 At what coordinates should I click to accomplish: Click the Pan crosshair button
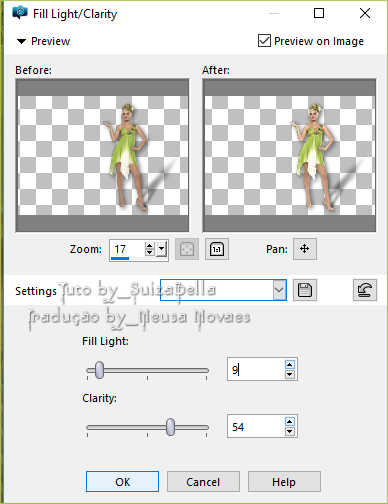pos(305,249)
